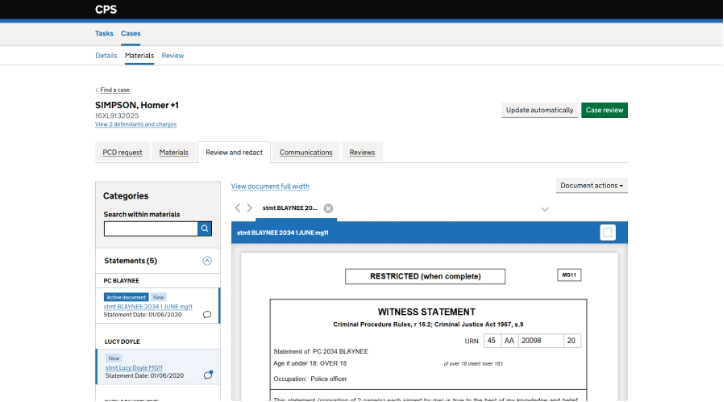The width and height of the screenshot is (724, 402).
Task: Open Tasks in the top navigation
Action: click(x=104, y=33)
